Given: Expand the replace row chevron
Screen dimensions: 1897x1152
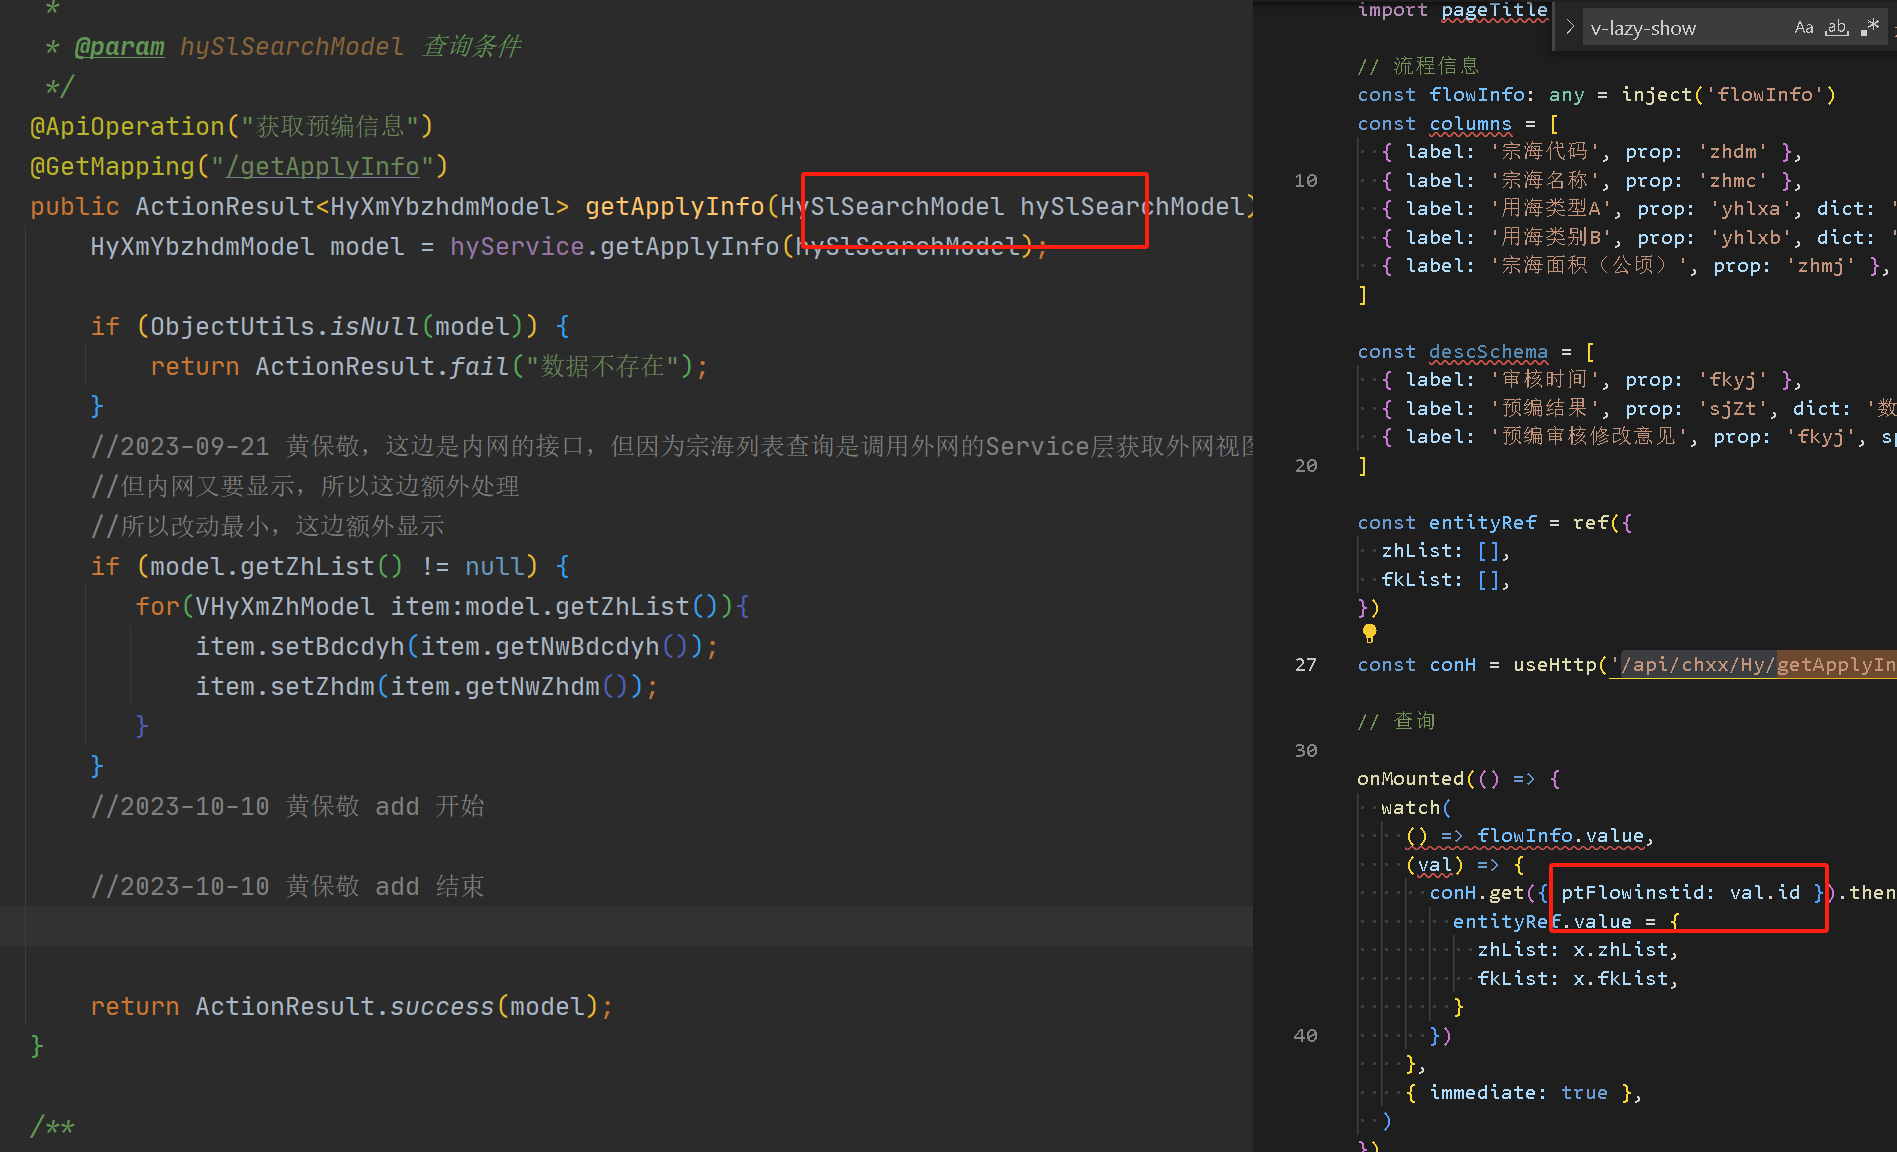Looking at the screenshot, I should [x=1570, y=28].
